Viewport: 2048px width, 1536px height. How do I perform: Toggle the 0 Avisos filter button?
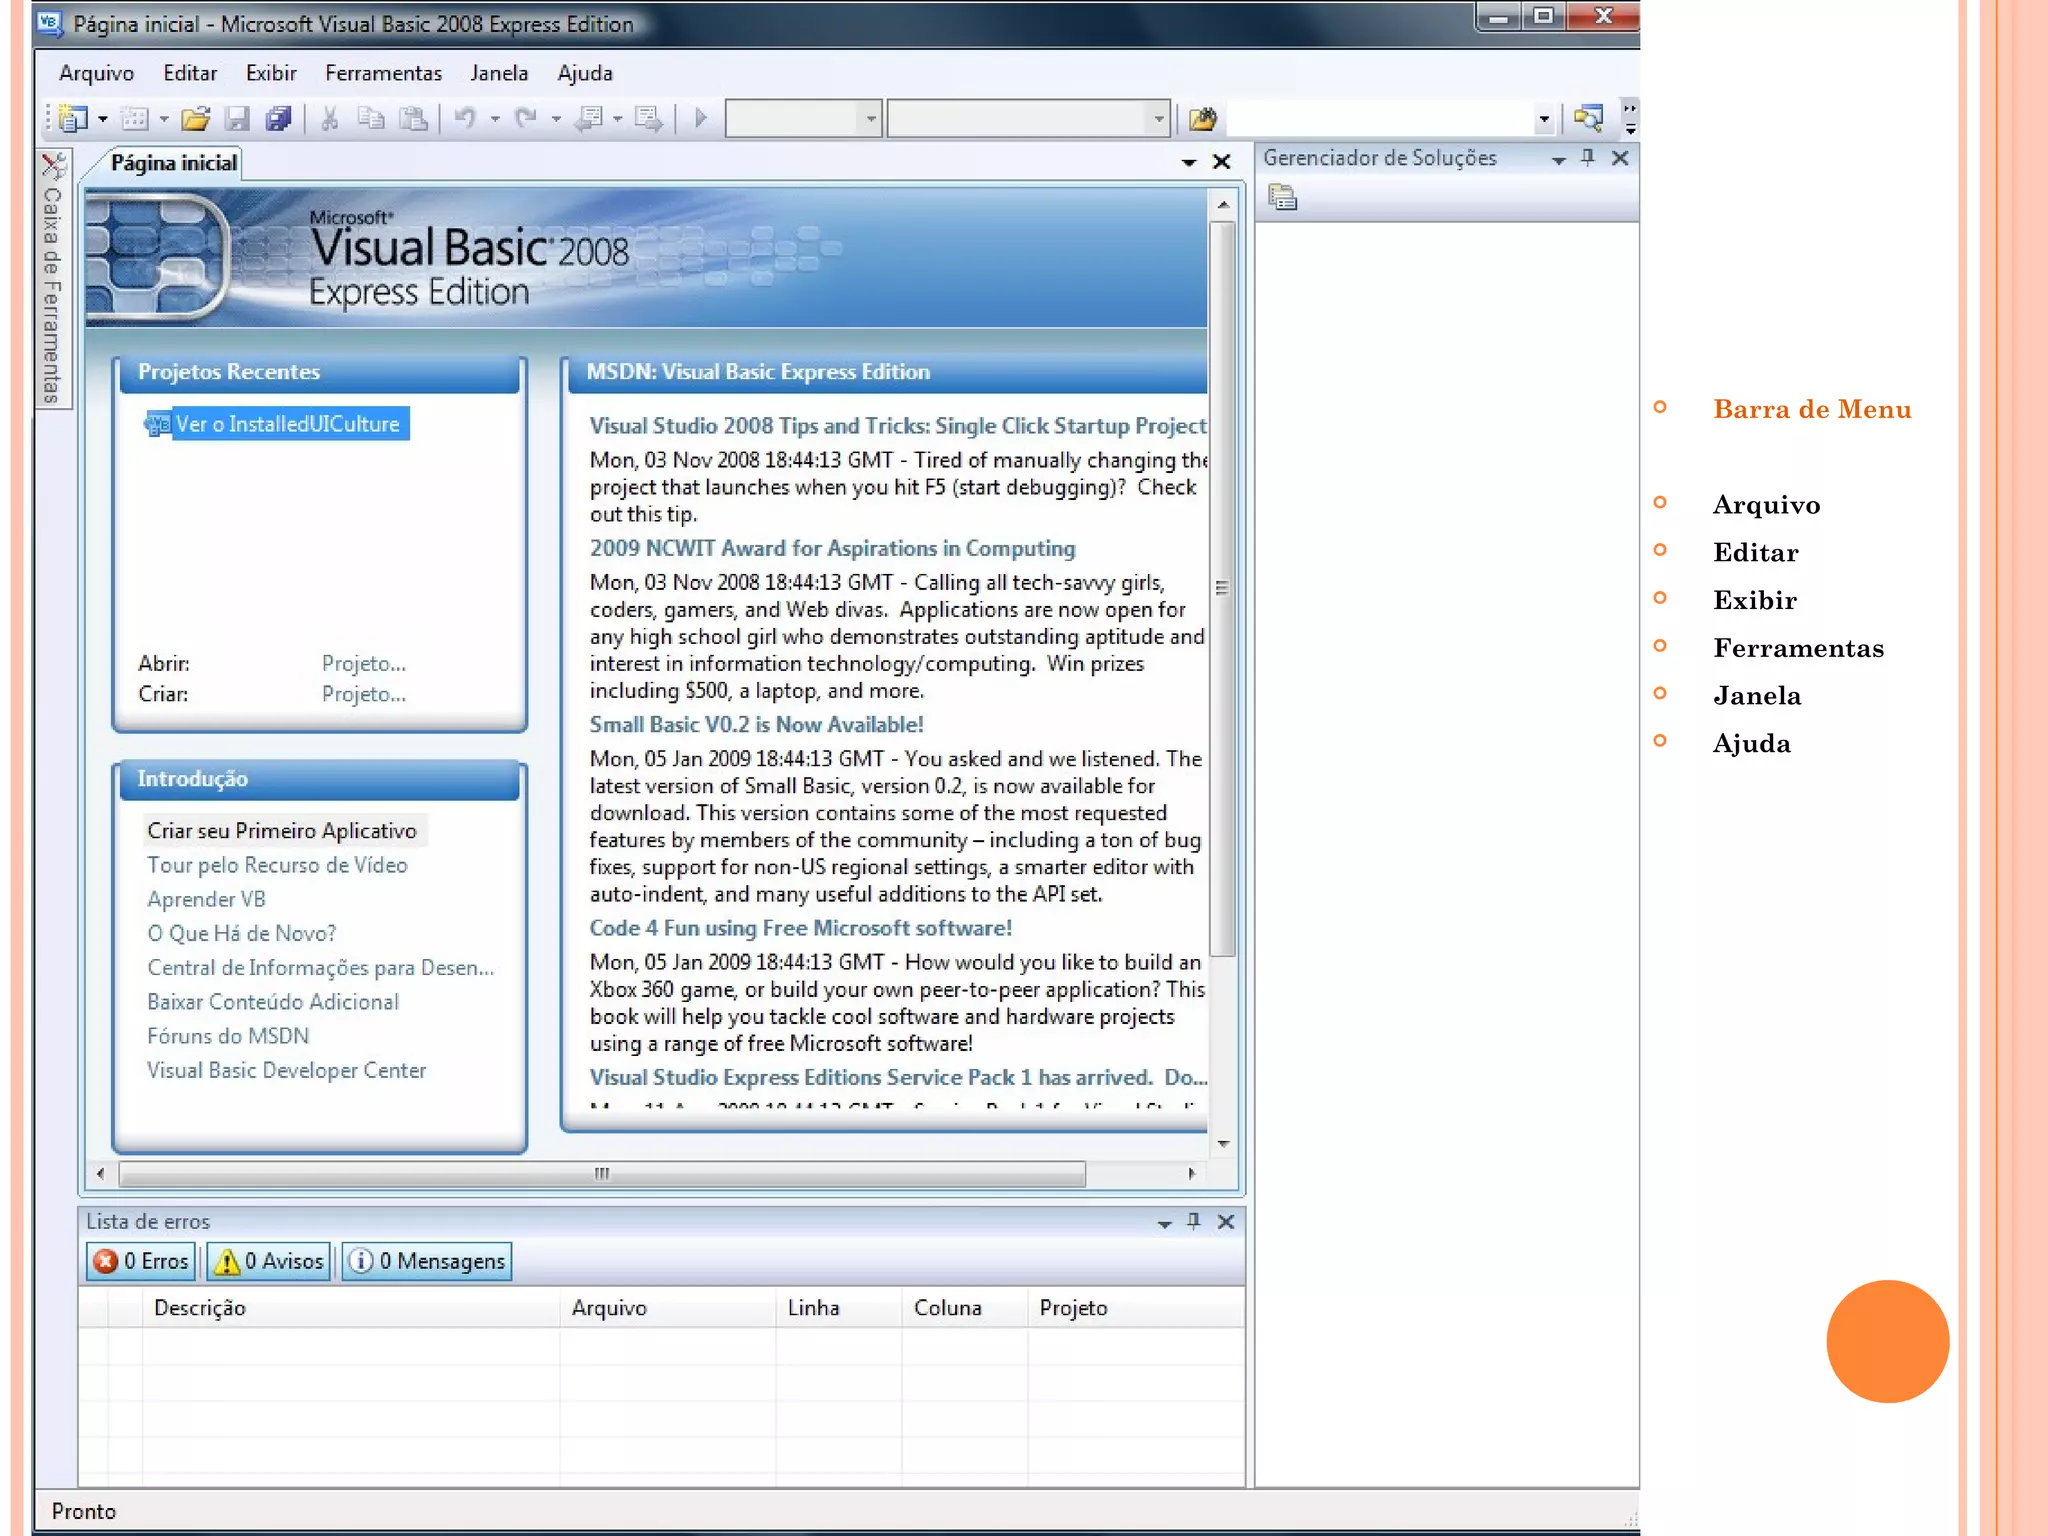(270, 1261)
